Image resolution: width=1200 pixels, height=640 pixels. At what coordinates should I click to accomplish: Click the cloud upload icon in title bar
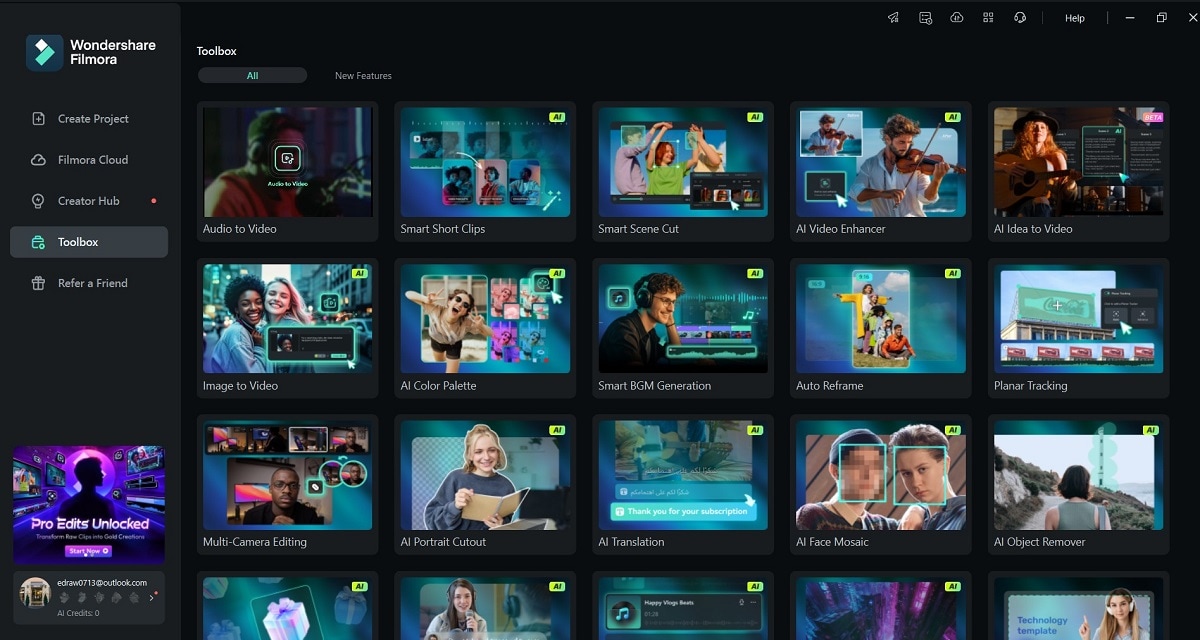click(957, 18)
